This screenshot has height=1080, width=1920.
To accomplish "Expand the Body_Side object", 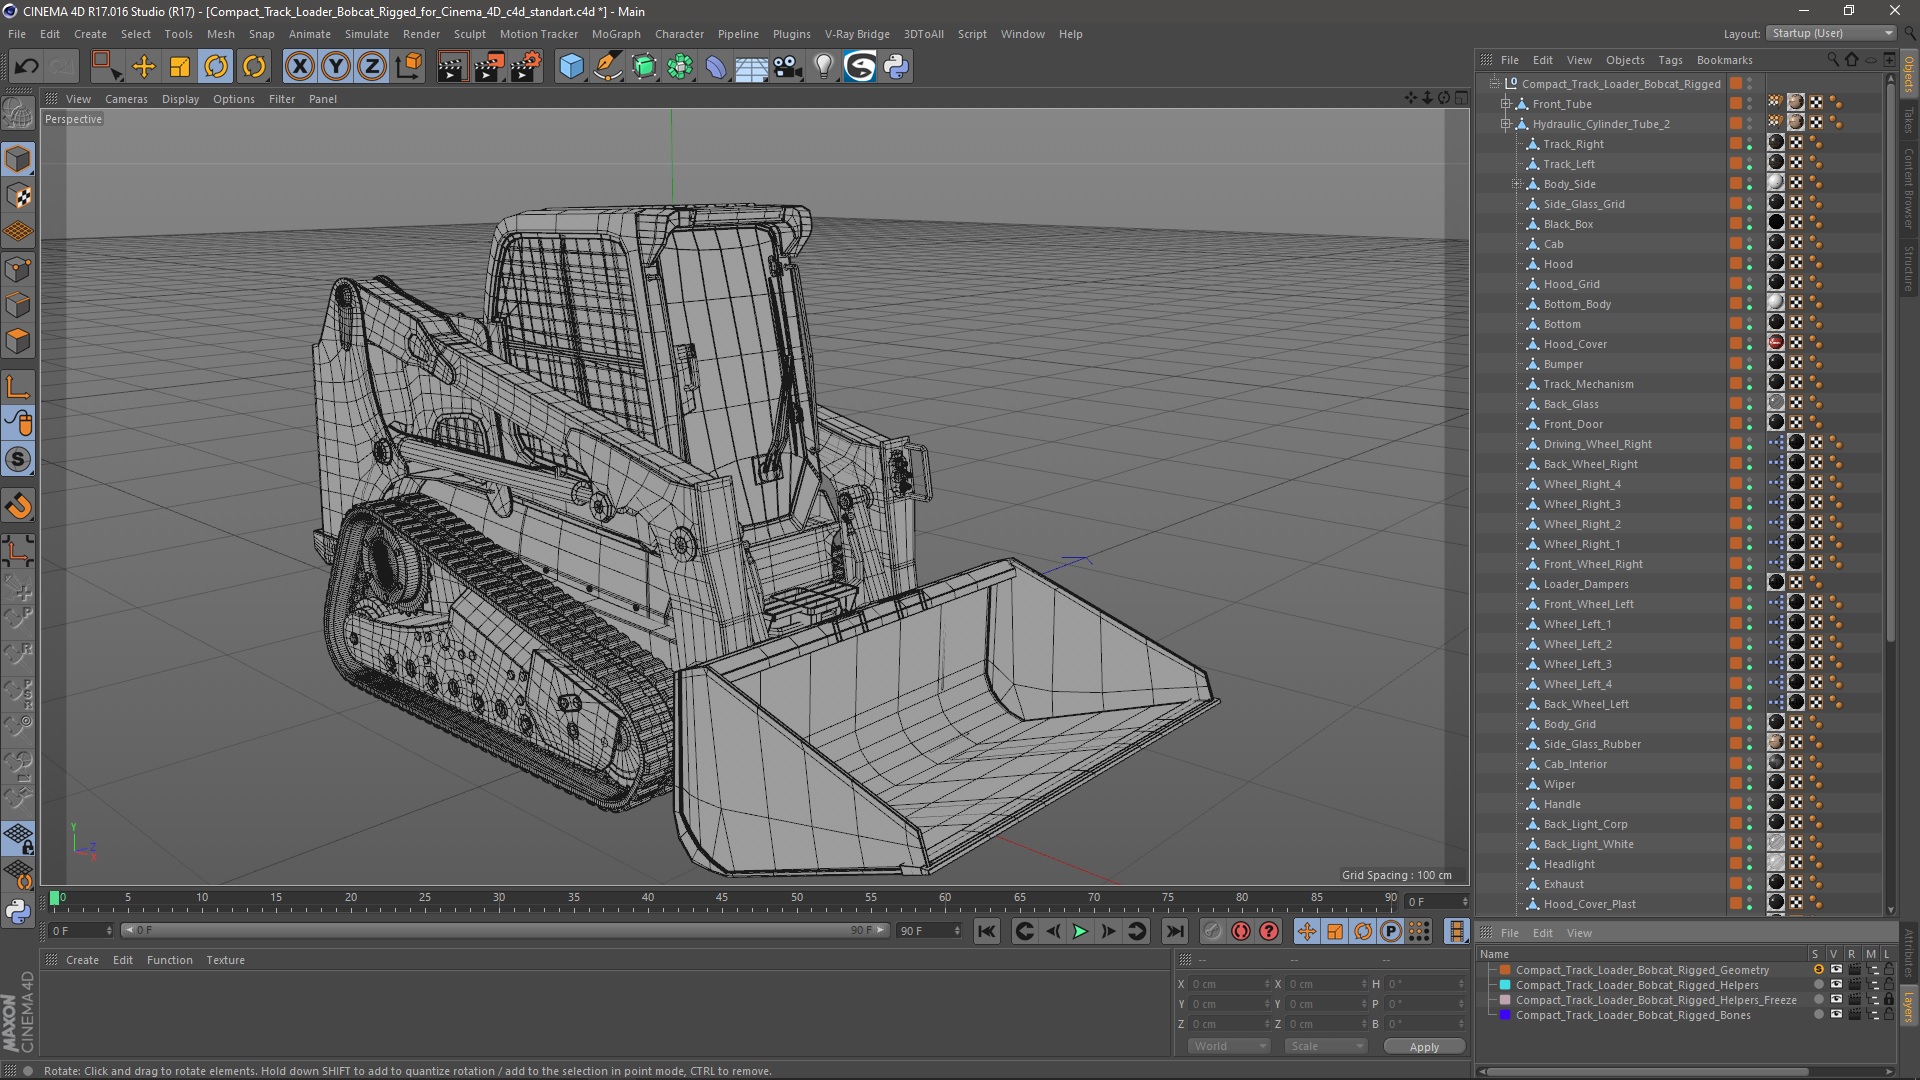I will click(1516, 184).
